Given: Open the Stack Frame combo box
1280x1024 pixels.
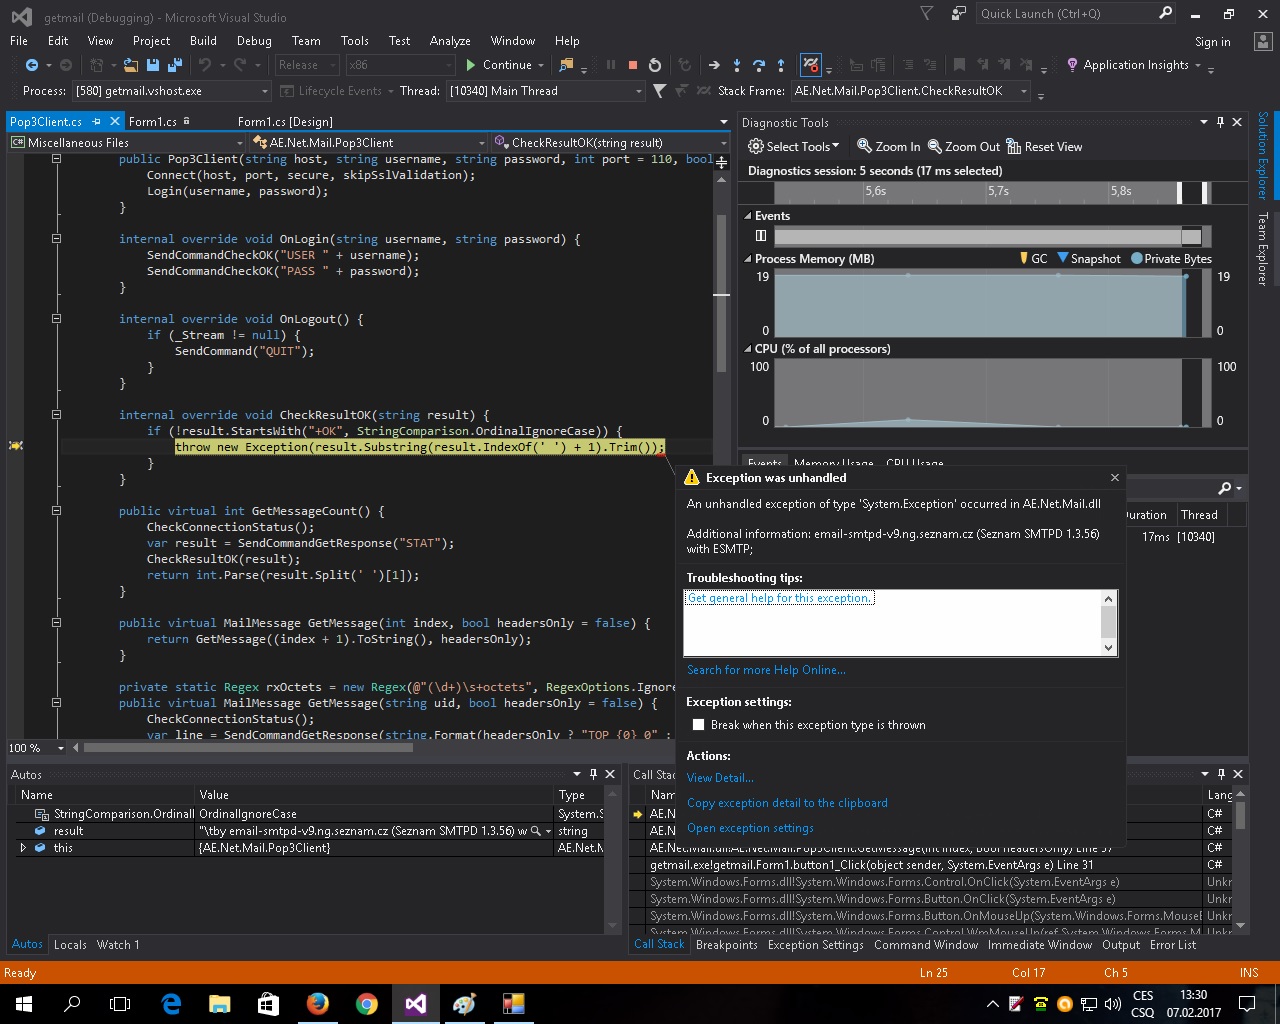Looking at the screenshot, I should click(1023, 91).
